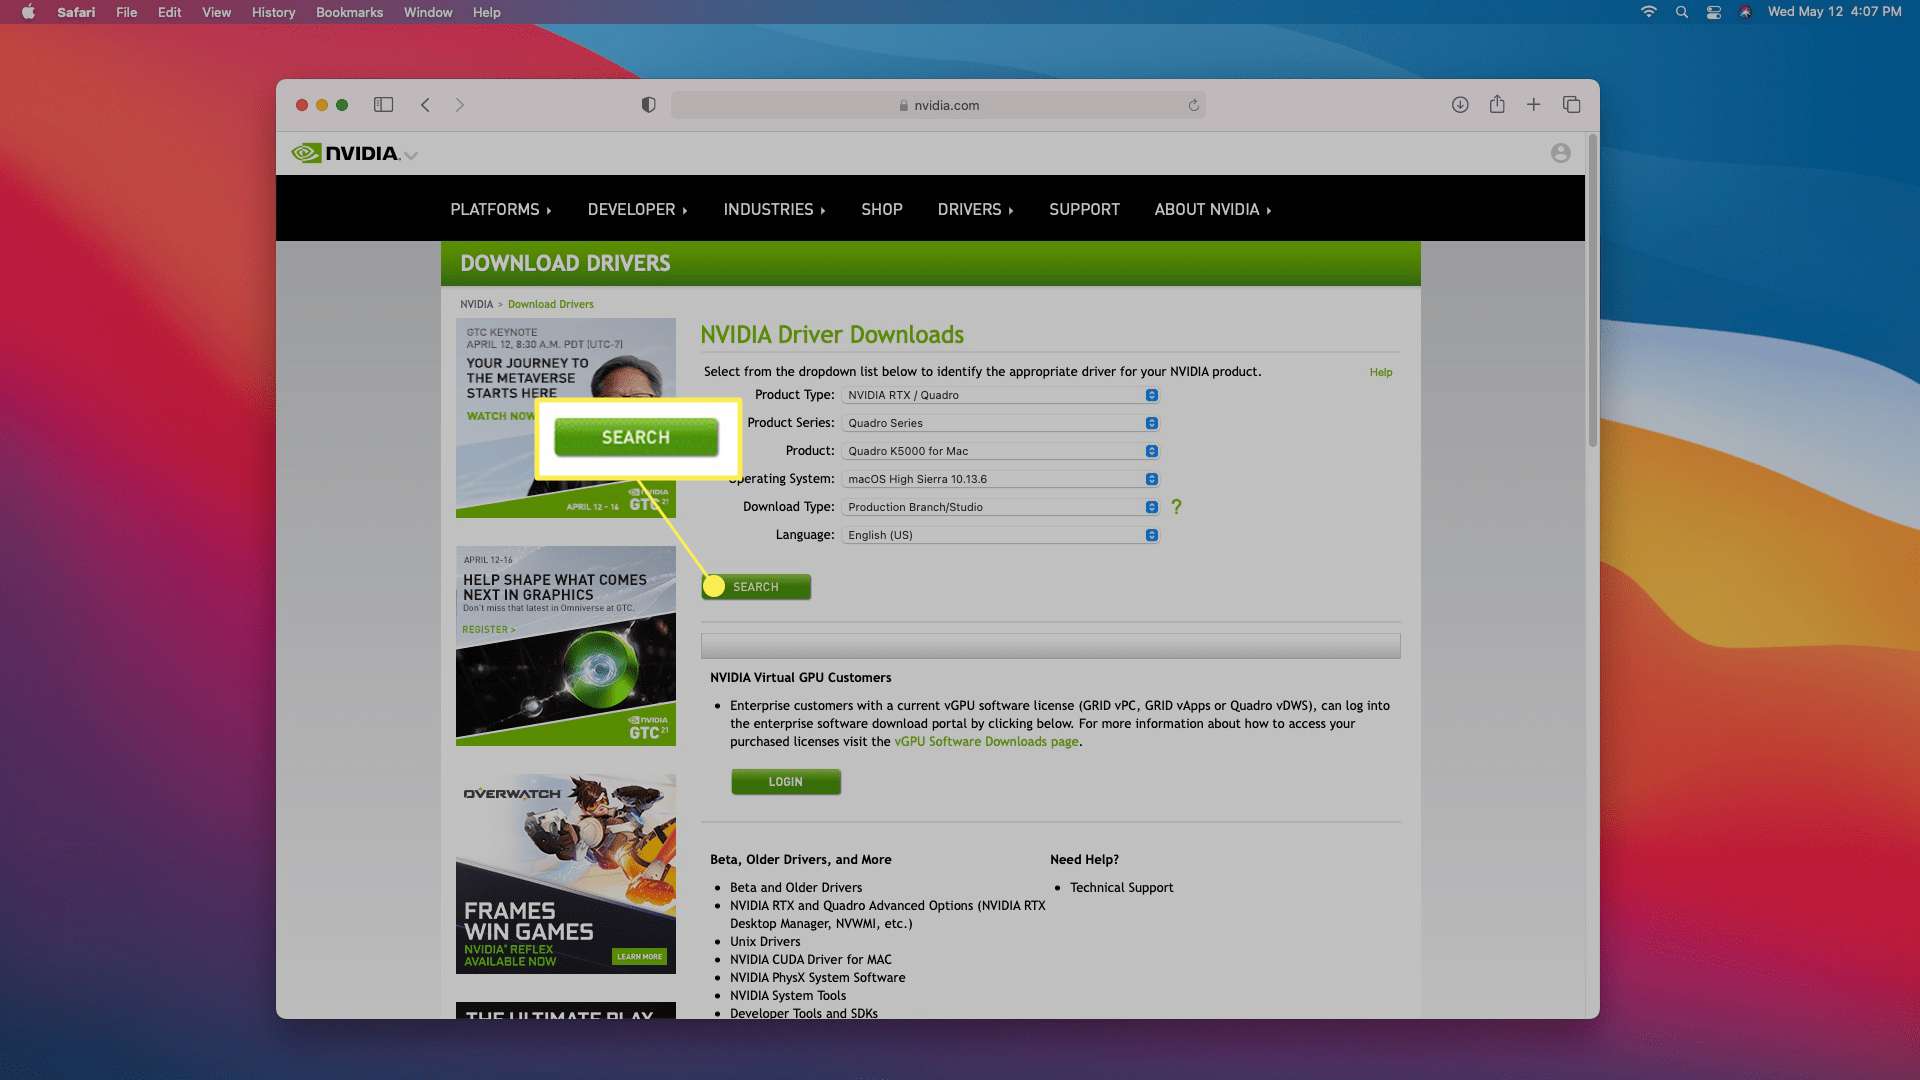The image size is (1920, 1080).
Task: Open the SHOP navigation item
Action: click(882, 210)
